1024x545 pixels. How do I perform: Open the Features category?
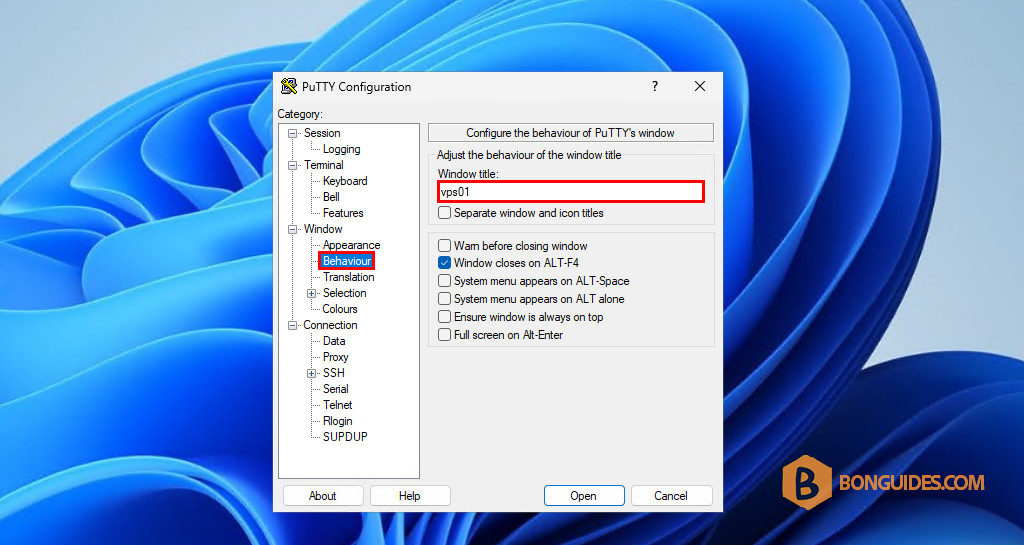click(x=343, y=213)
